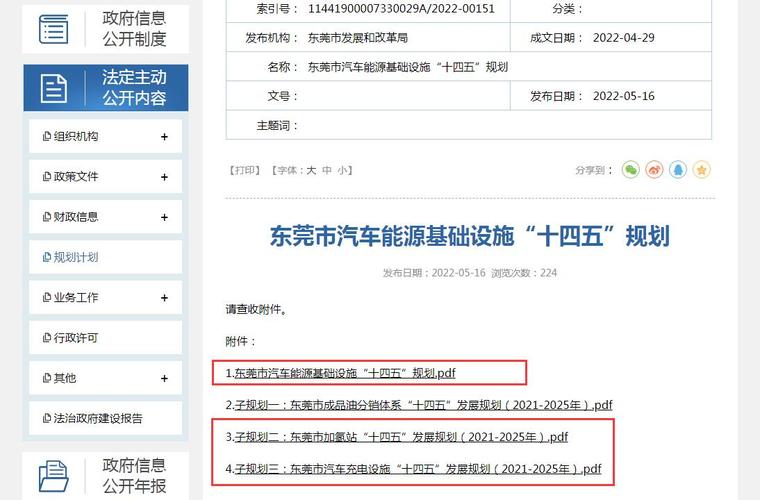Screen dimensions: 760x500
Task: Click the 请查收附件 text line
Action: point(256,309)
